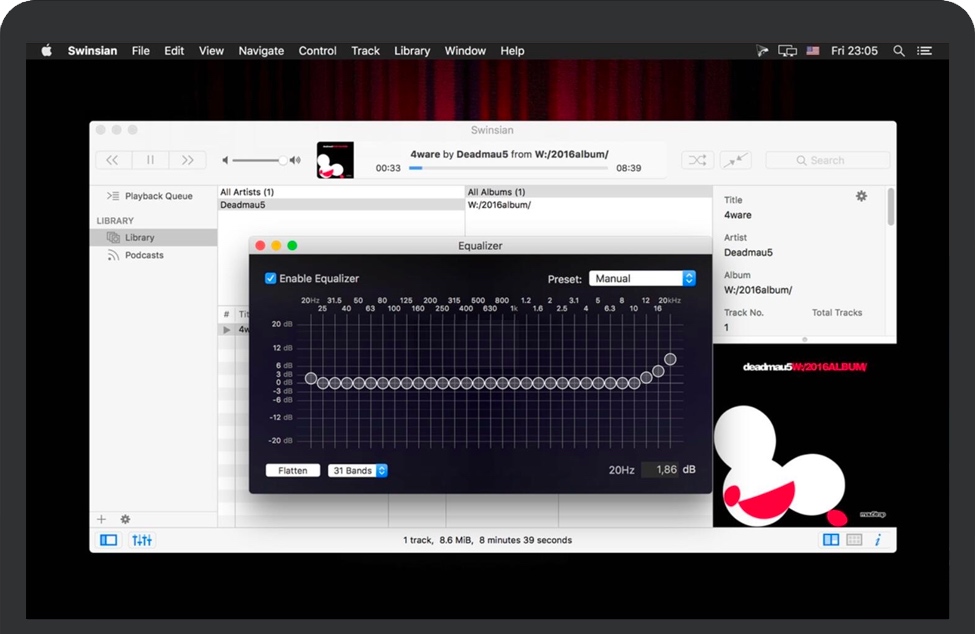This screenshot has height=634, width=975.
Task: Click the mini player icon beside shuffle
Action: [737, 159]
